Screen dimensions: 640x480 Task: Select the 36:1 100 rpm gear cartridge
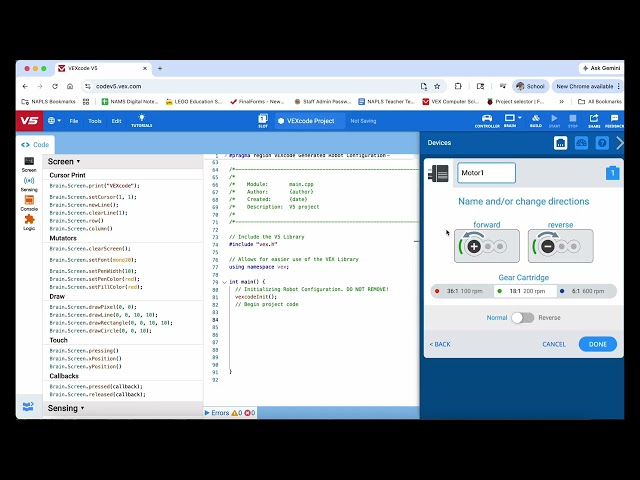click(x=460, y=291)
